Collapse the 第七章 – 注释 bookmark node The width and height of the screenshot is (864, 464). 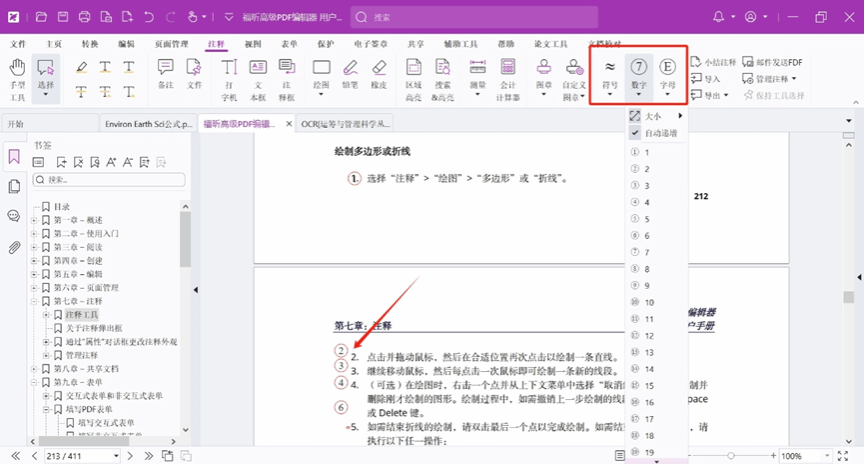[35, 301]
